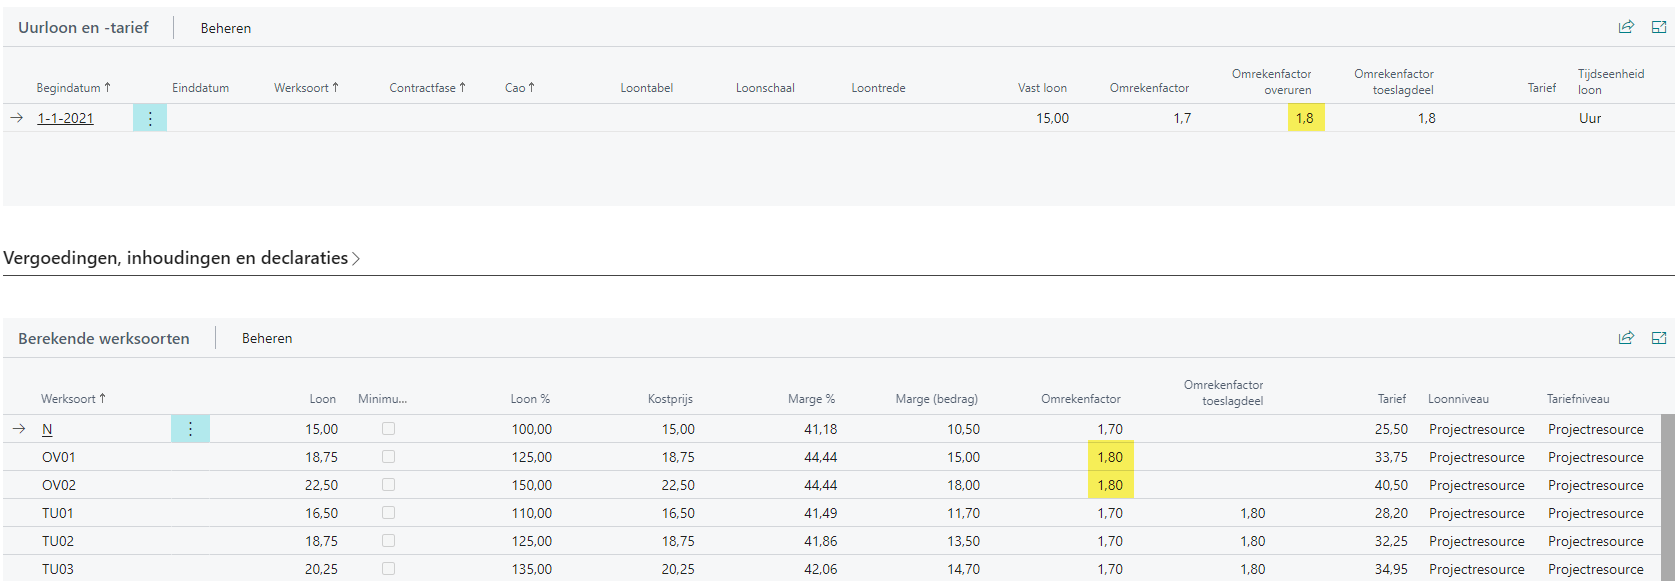The height and width of the screenshot is (581, 1679).
Task: Open the 1-1-2021 begindatum link
Action: point(65,118)
